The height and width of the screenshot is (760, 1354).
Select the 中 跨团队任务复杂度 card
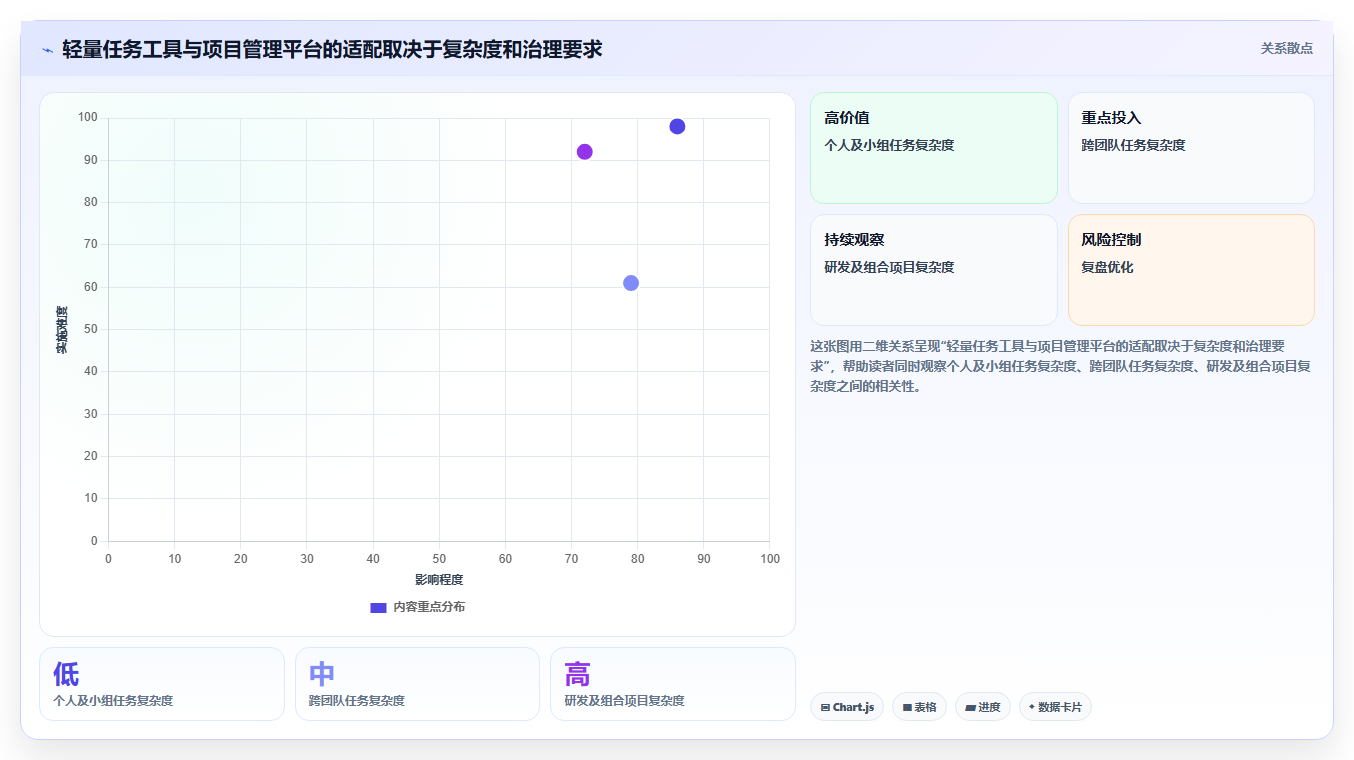[x=417, y=684]
